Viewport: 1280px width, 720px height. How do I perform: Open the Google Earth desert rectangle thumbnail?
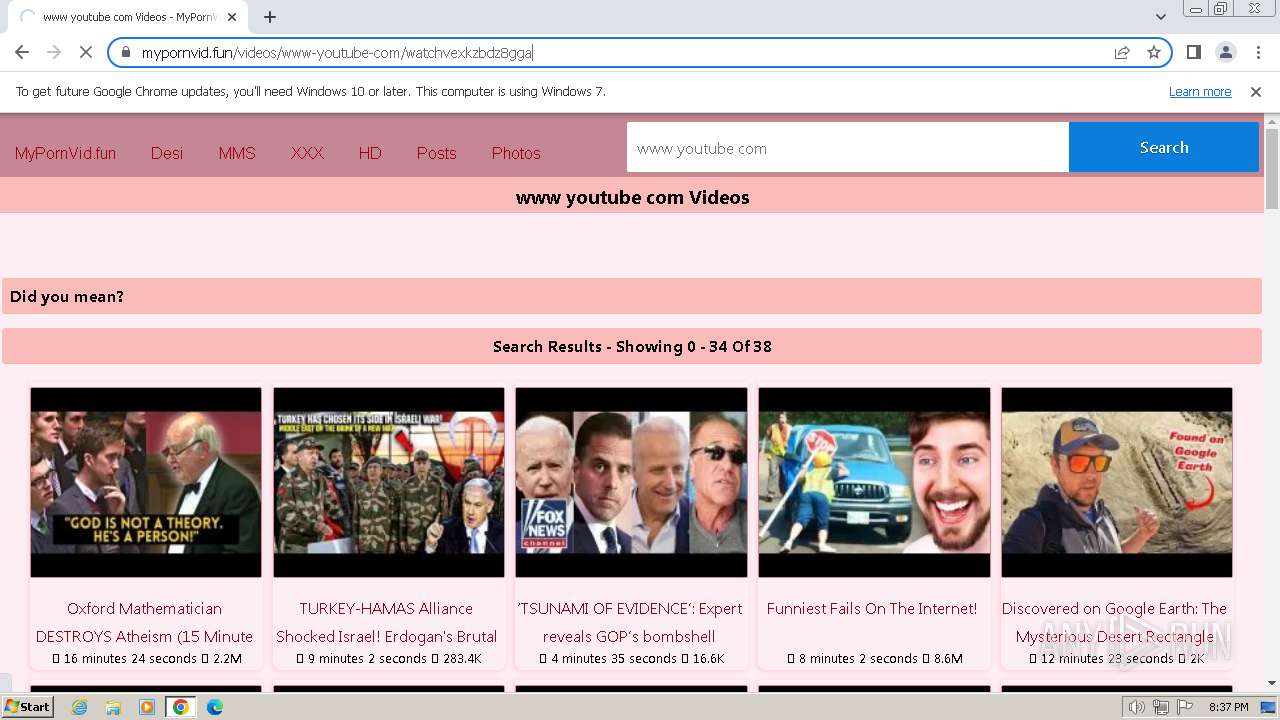(1117, 482)
